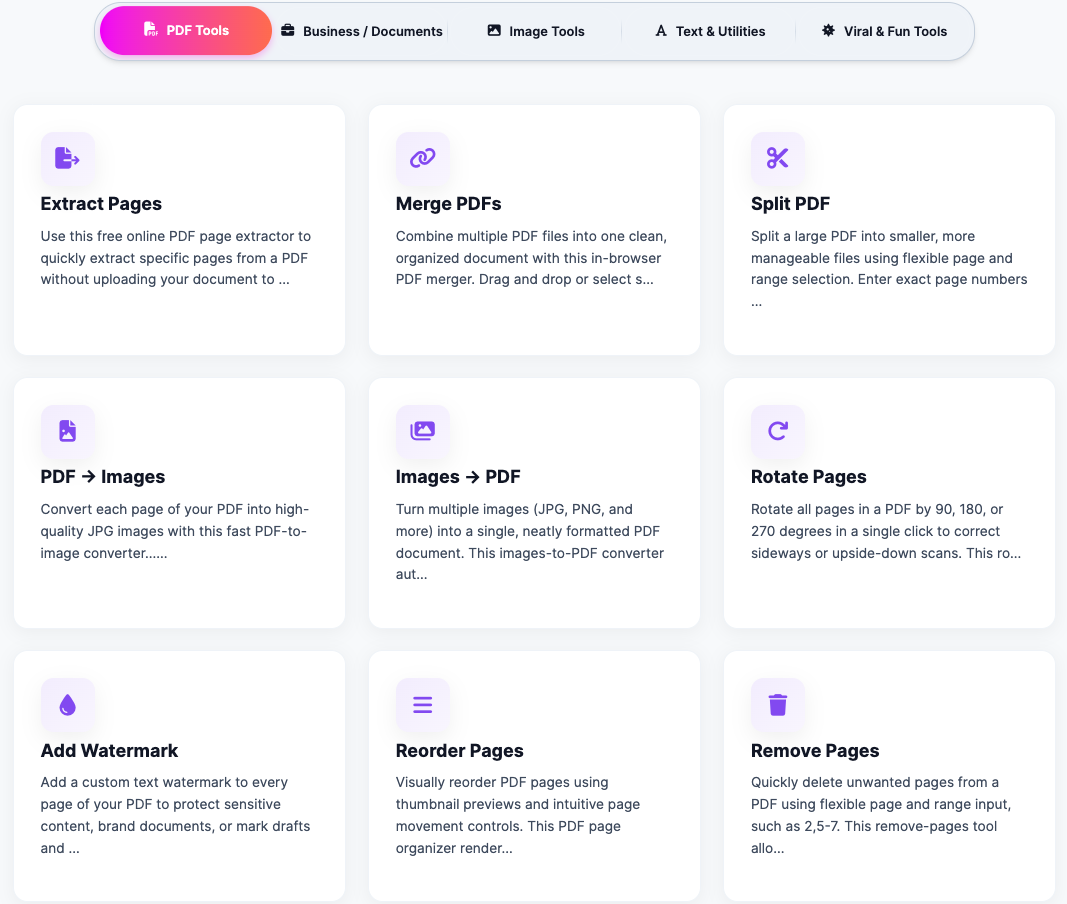Click the Remove Pages trash icon

tap(778, 704)
